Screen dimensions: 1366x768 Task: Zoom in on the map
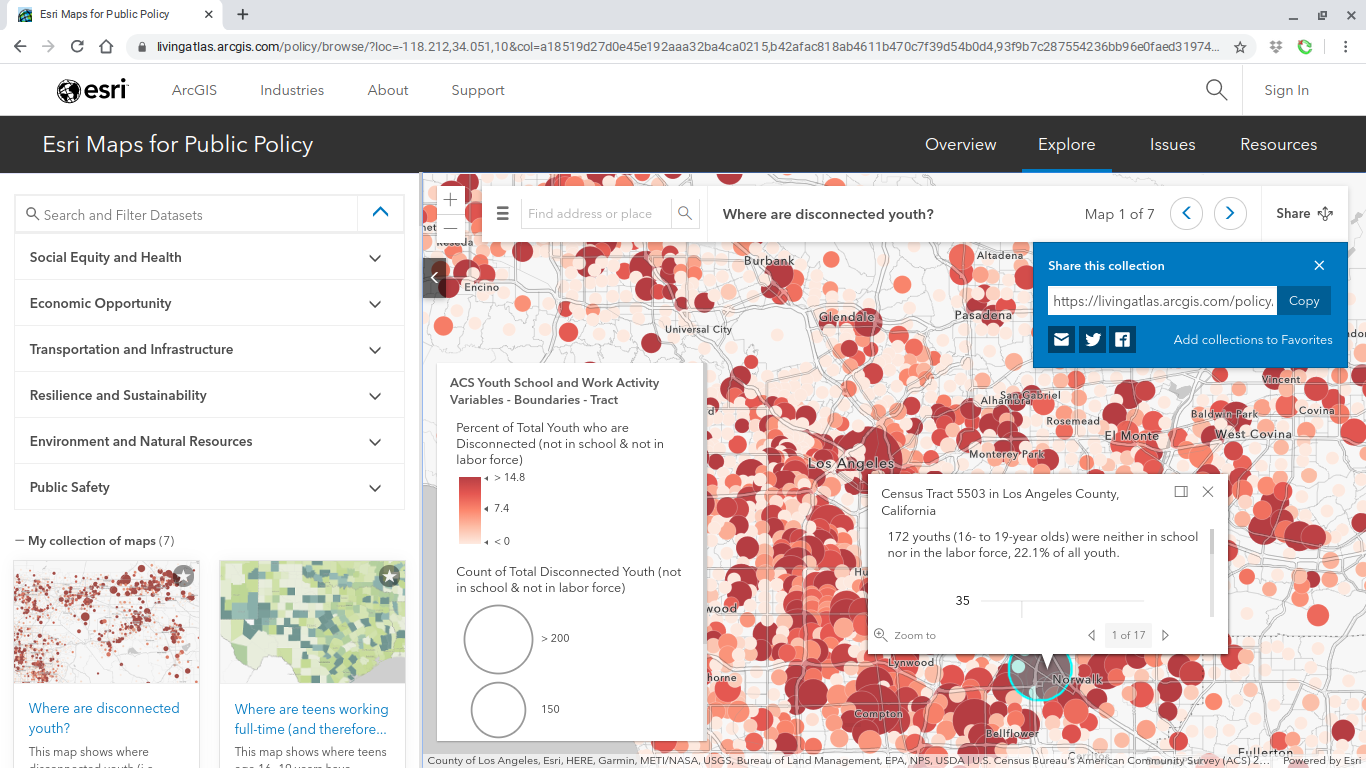tap(451, 200)
